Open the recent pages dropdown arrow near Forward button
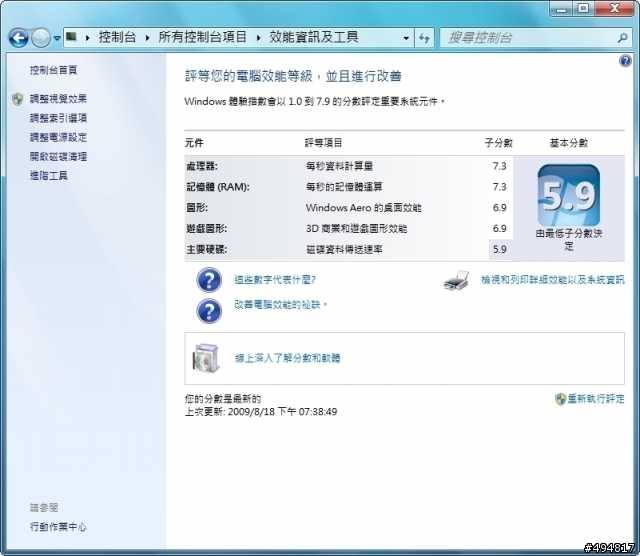This screenshot has width=640, height=556. pyautogui.click(x=58, y=38)
